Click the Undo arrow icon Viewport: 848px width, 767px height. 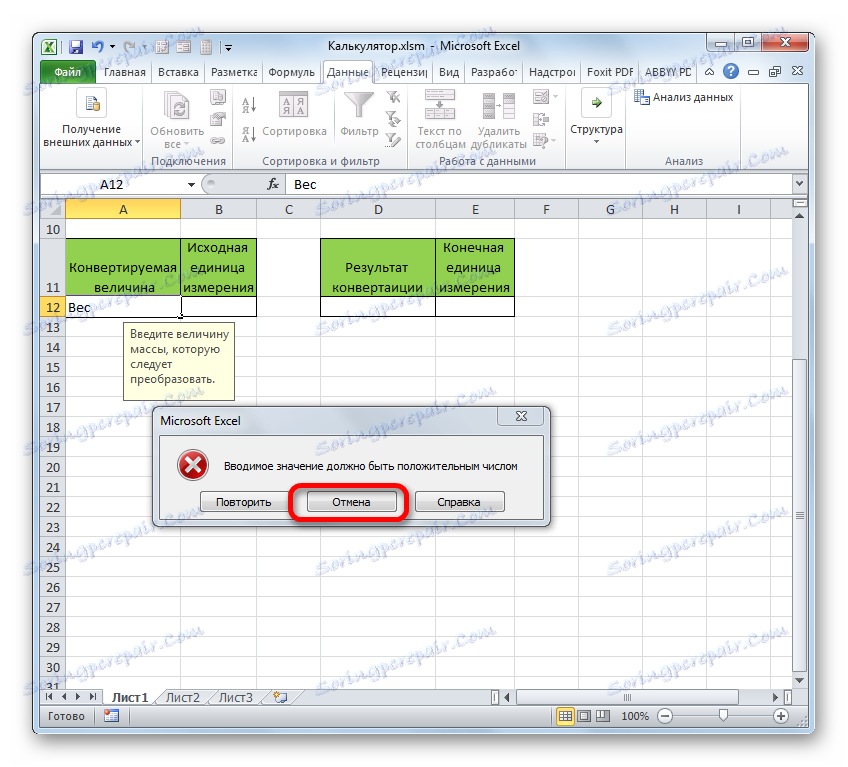point(97,47)
